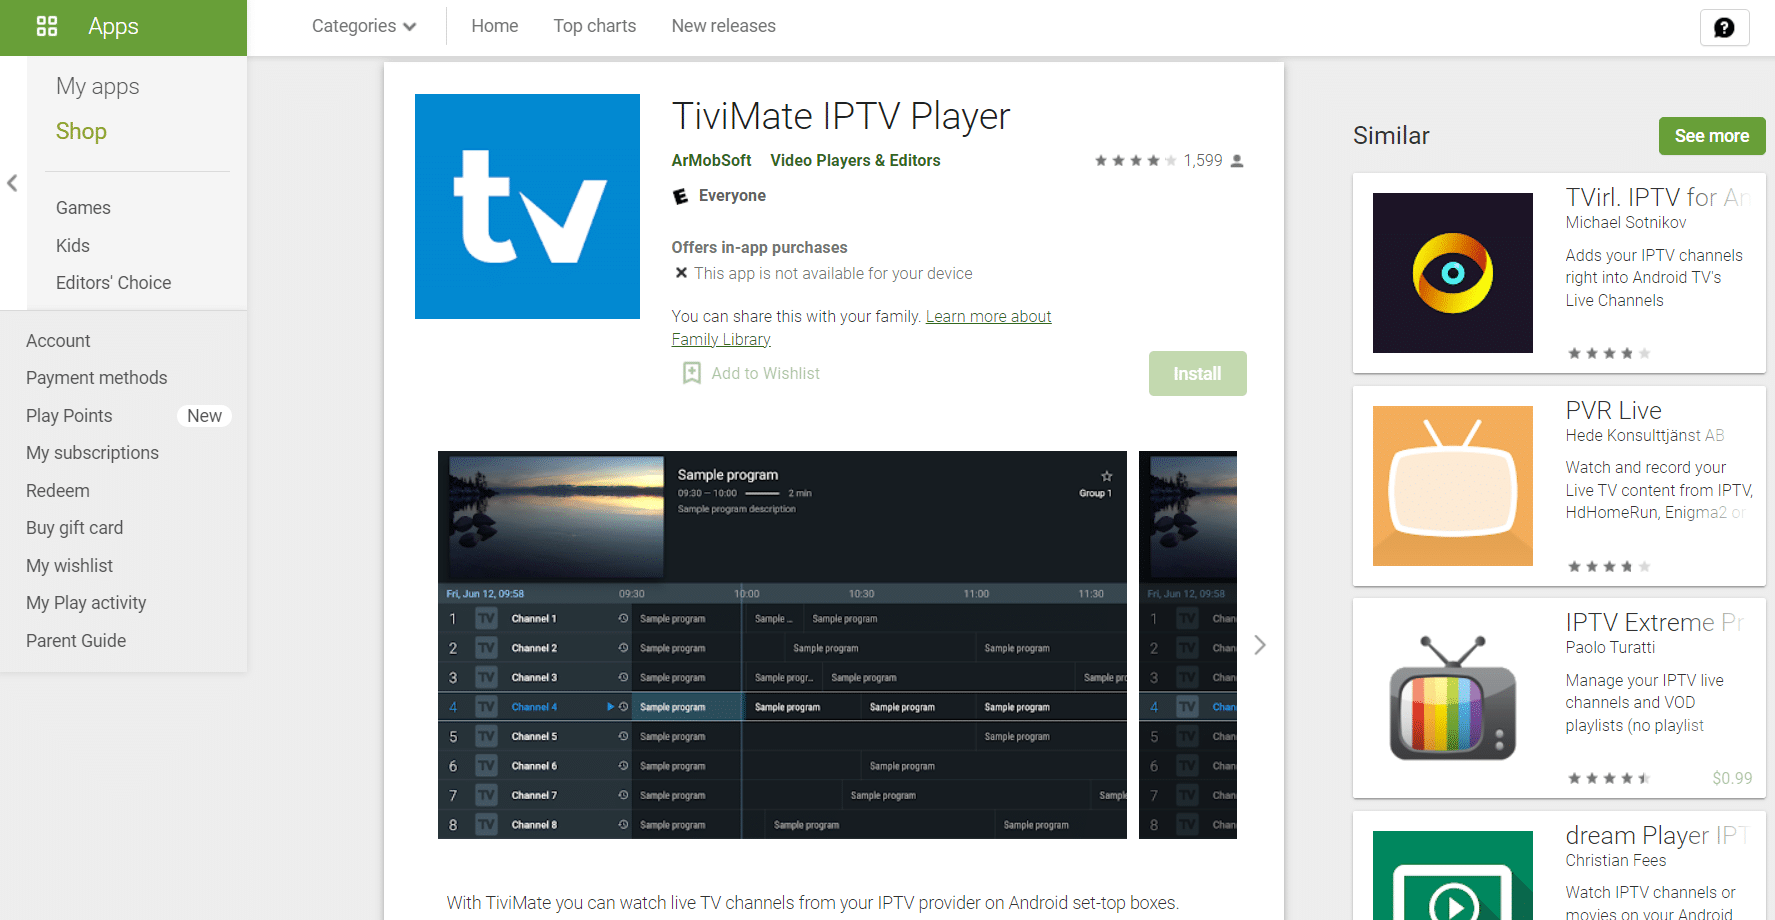Click the first TiviMate screenshot
Screen dimensions: 1775x920
tap(782, 643)
